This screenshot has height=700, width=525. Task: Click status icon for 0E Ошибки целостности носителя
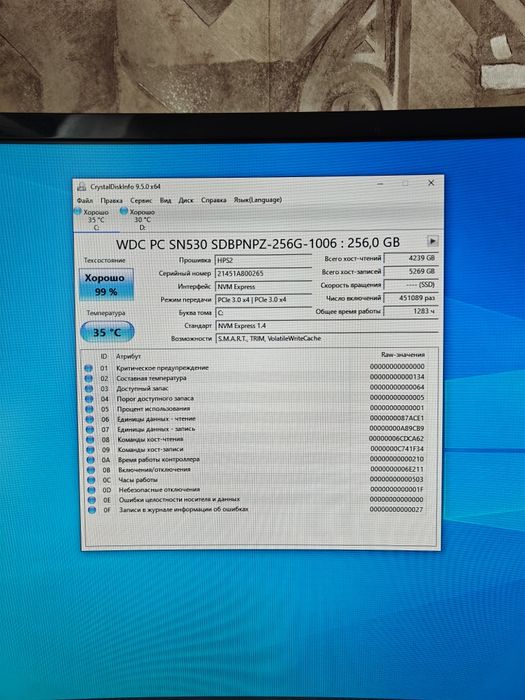tap(92, 500)
